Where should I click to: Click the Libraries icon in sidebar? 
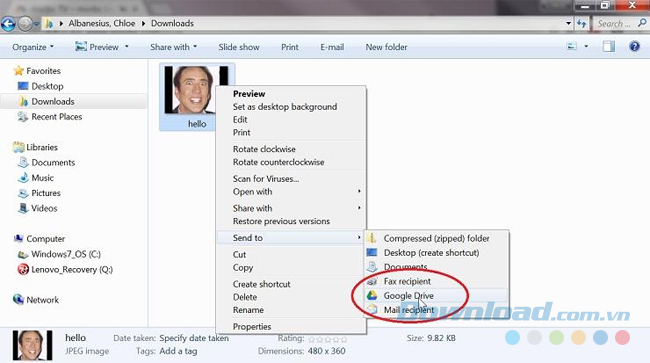click(x=18, y=147)
